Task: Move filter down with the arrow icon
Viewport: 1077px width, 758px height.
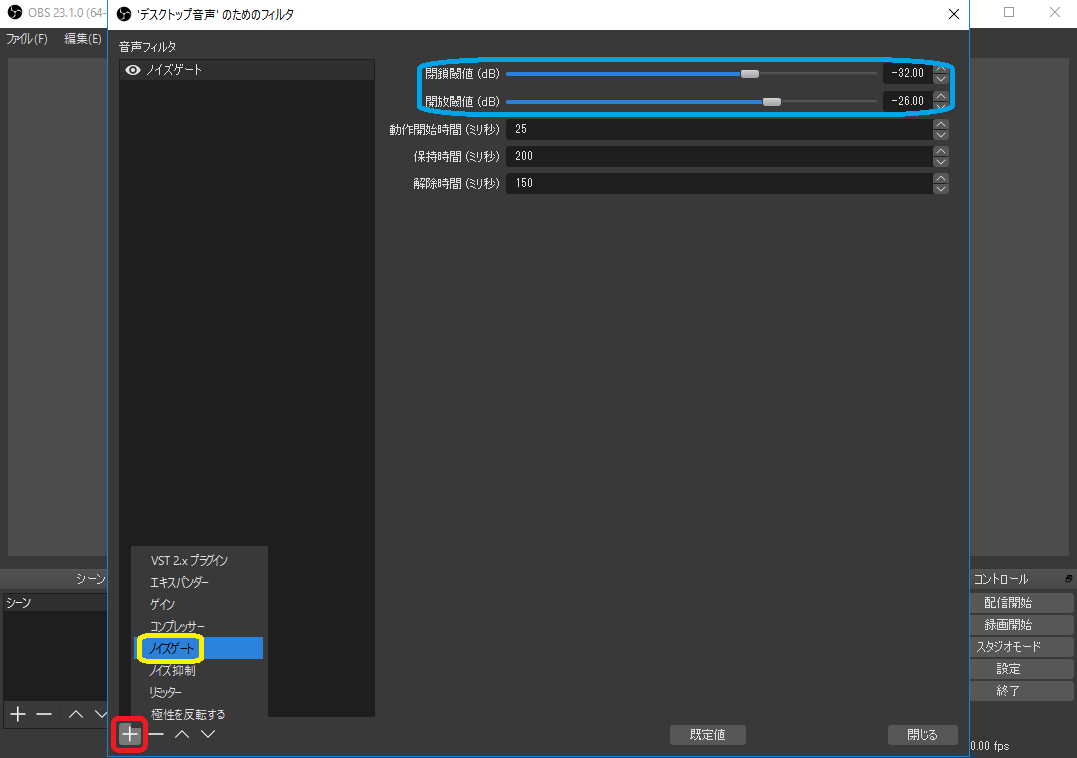Action: 208,734
